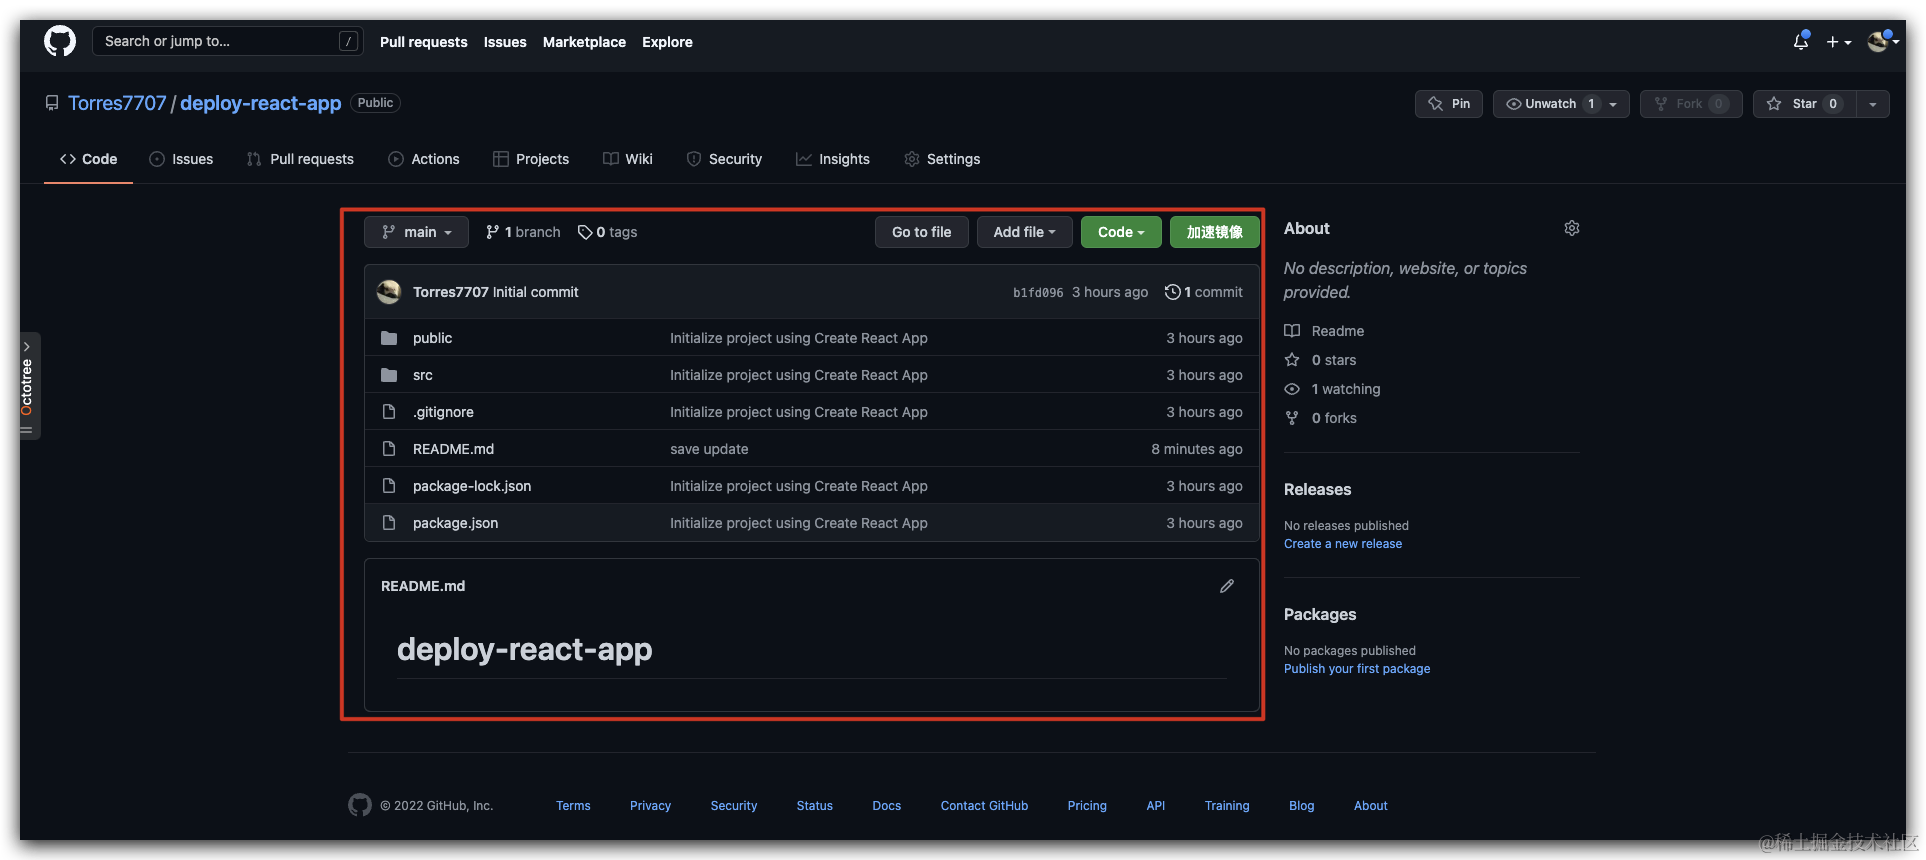Open notifications bell icon
Screen dimensions: 1926x860
coord(1801,41)
